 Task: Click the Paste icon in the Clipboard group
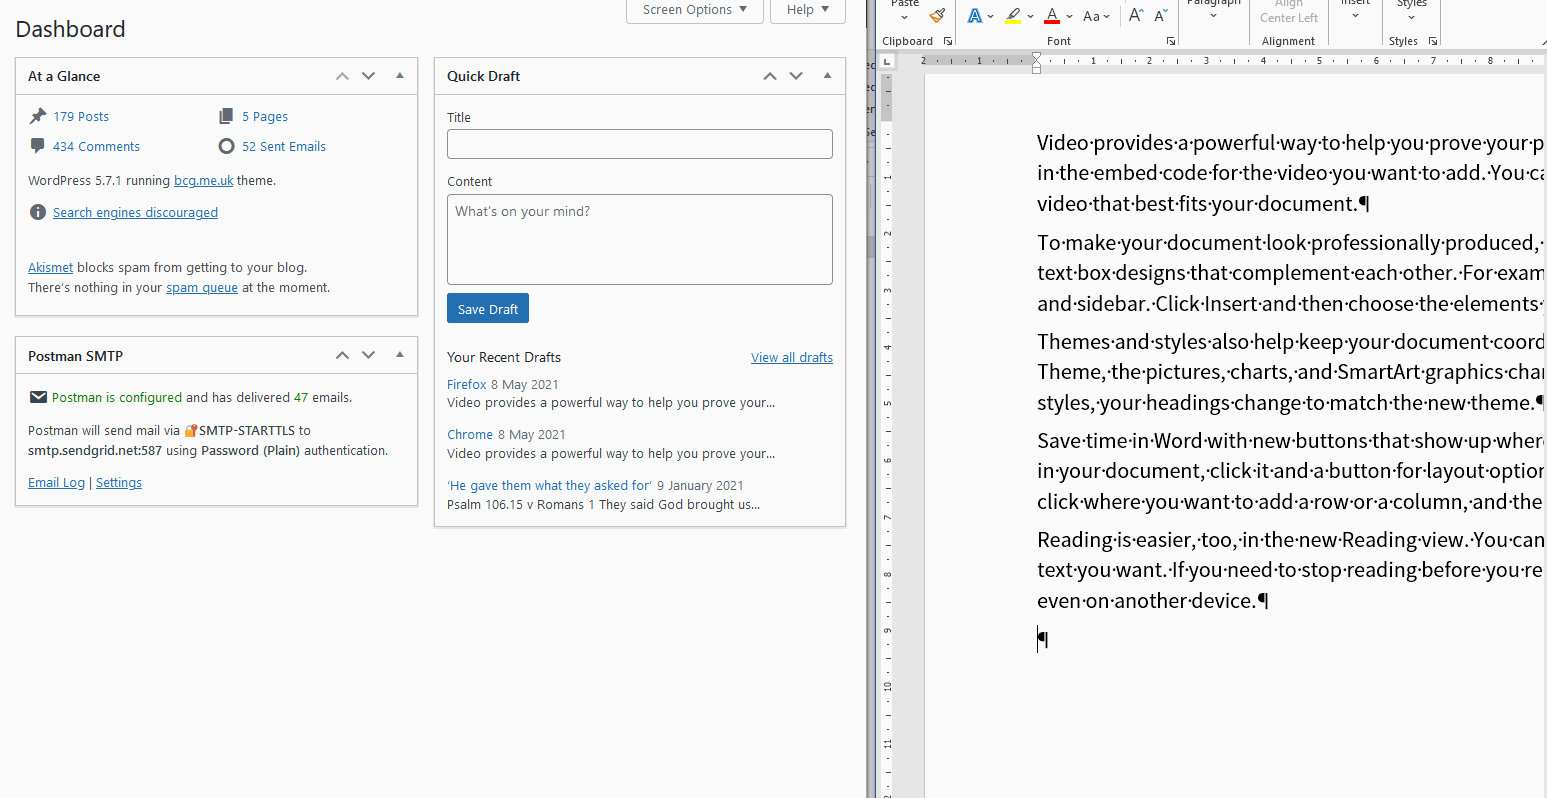[x=905, y=10]
